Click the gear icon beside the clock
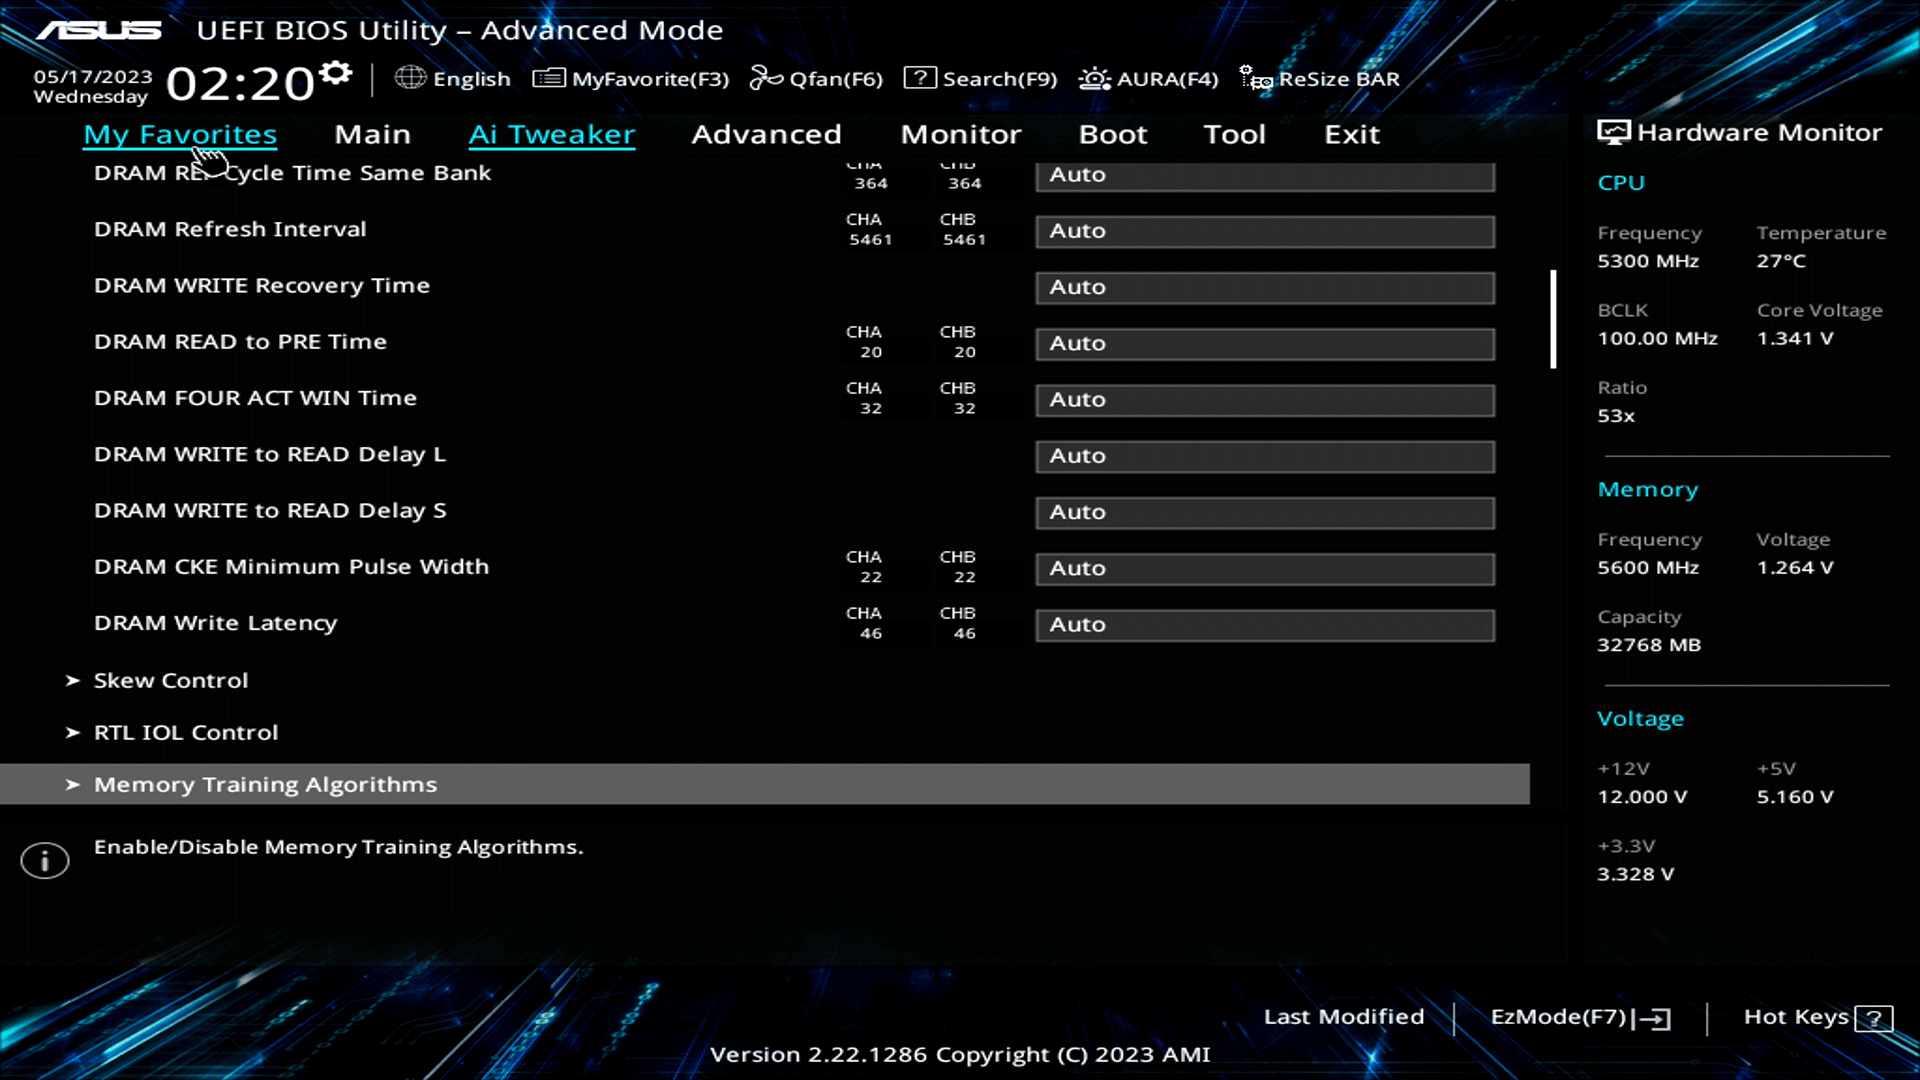This screenshot has height=1080, width=1920. point(334,72)
